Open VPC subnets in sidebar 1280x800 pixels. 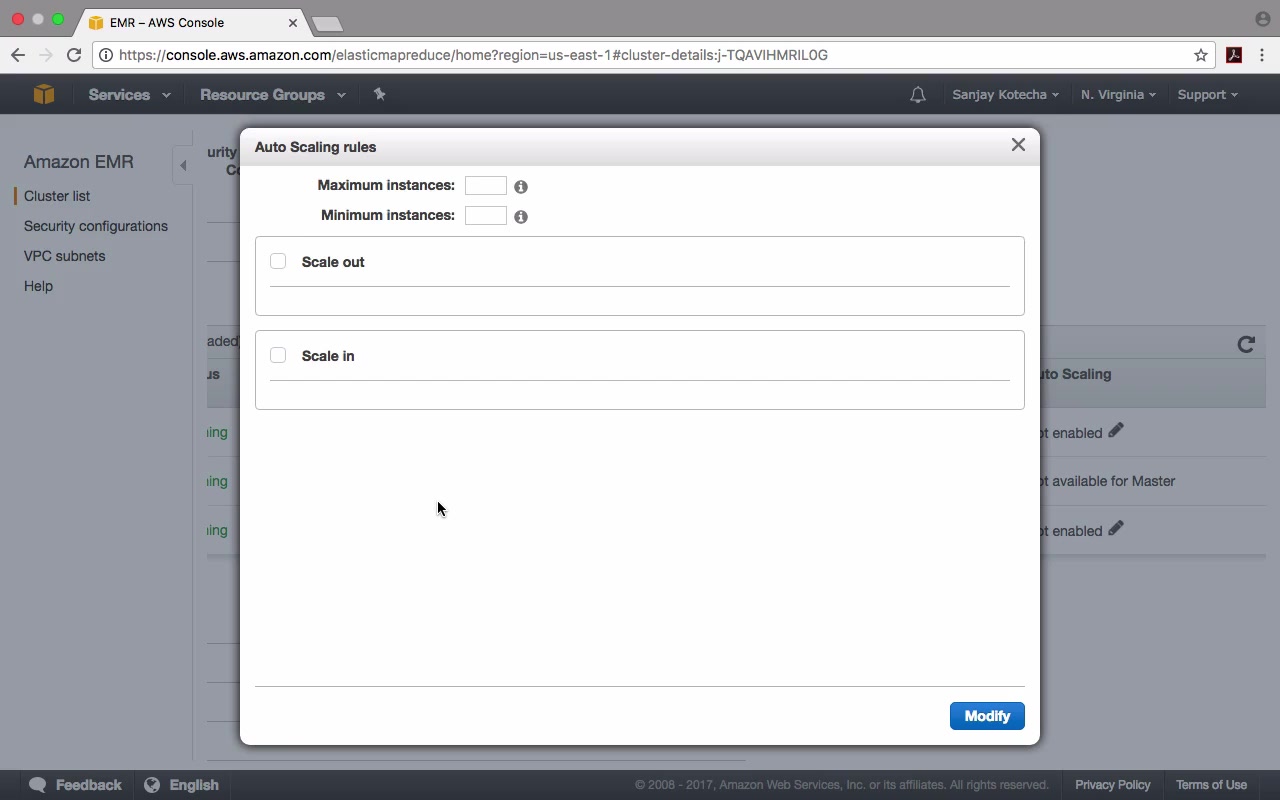[x=64, y=256]
